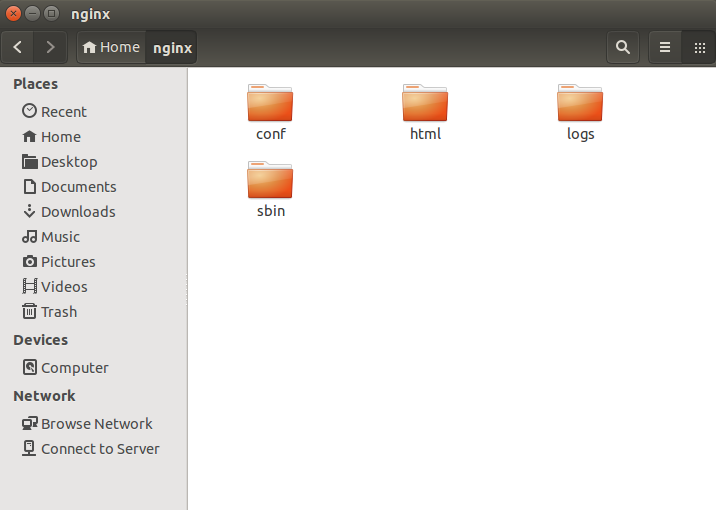Open Computer under Devices
Image resolution: width=716 pixels, height=510 pixels.
click(x=94, y=368)
